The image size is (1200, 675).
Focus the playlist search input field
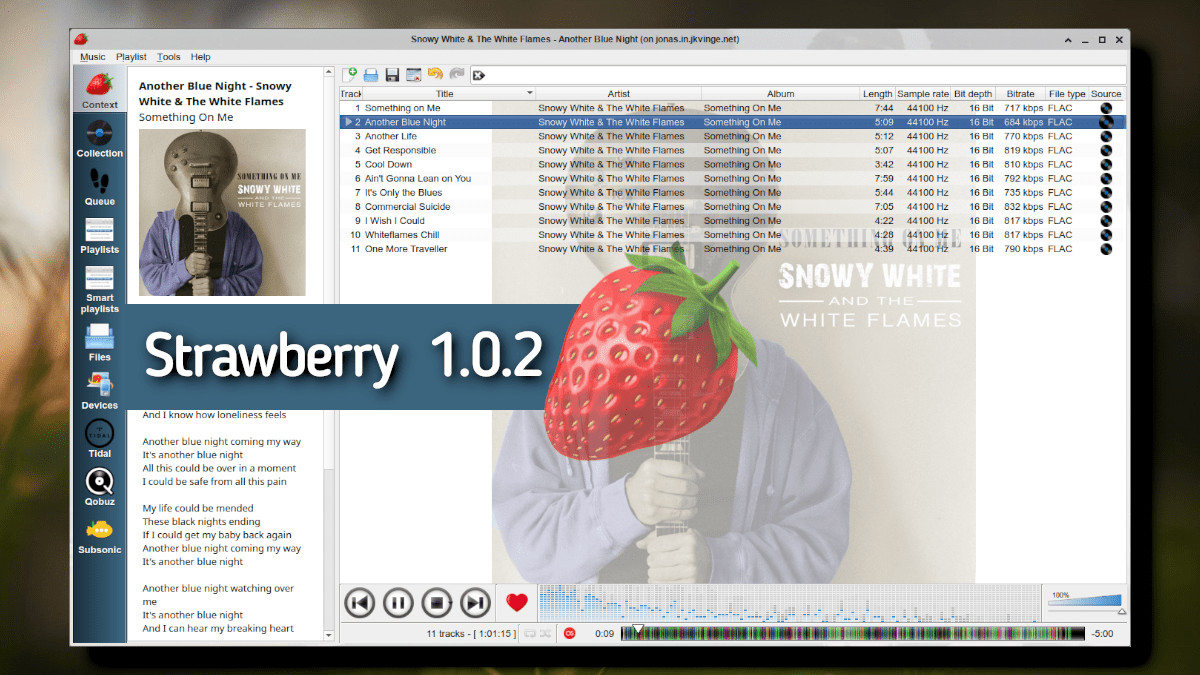tap(798, 75)
